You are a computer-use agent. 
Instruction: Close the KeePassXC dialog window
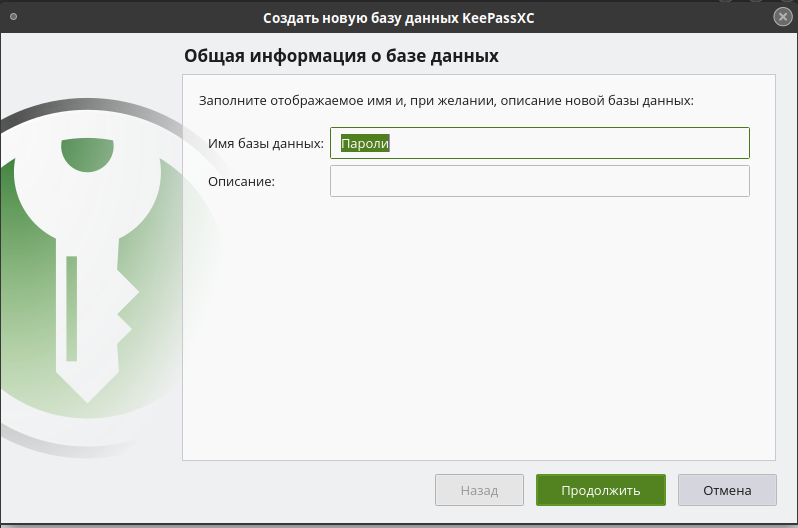(x=782, y=17)
